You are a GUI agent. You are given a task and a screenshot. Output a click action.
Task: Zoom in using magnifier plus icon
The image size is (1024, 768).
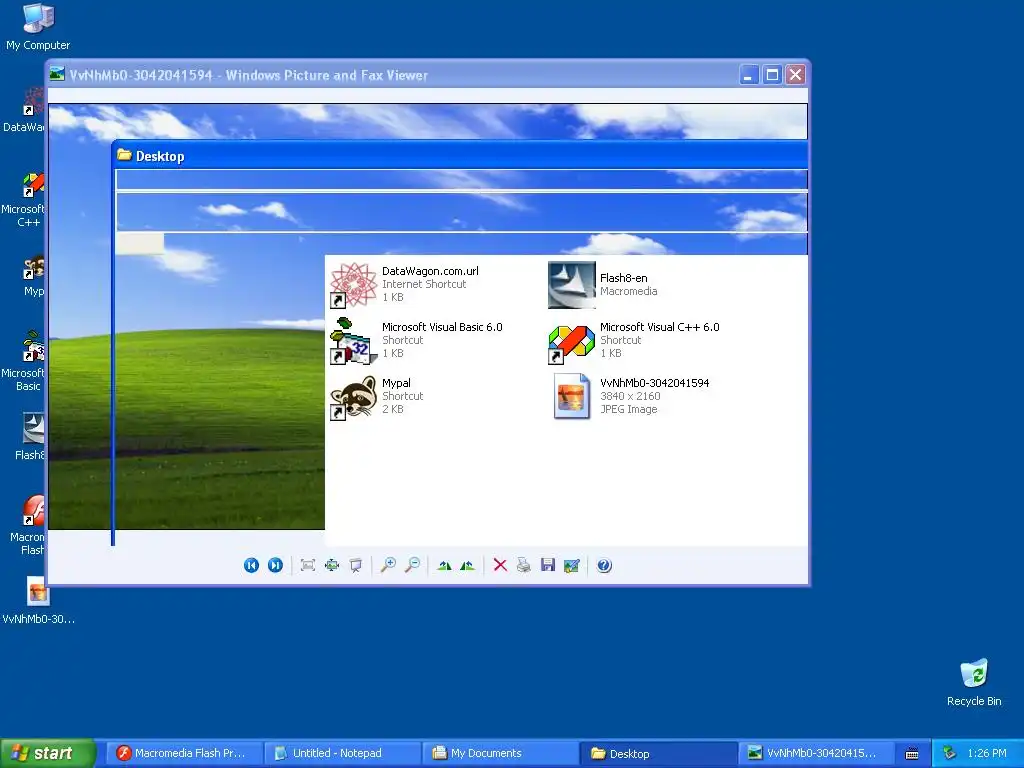(388, 566)
